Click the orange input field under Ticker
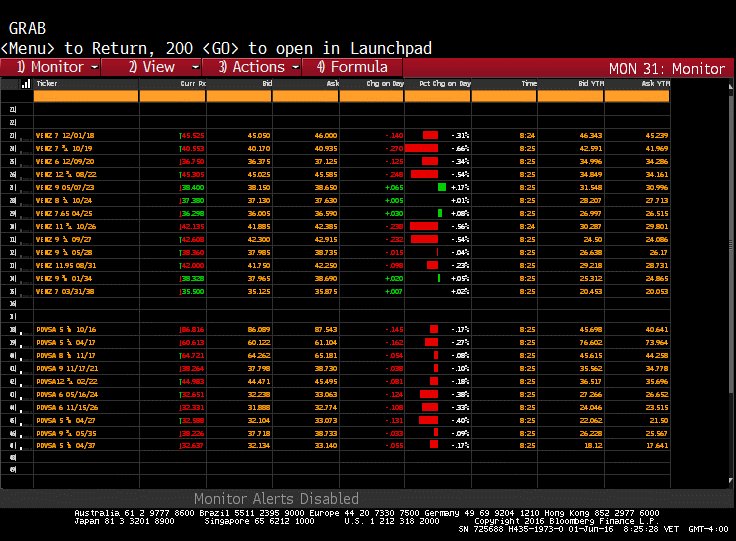The height and width of the screenshot is (541, 736). 84,97
